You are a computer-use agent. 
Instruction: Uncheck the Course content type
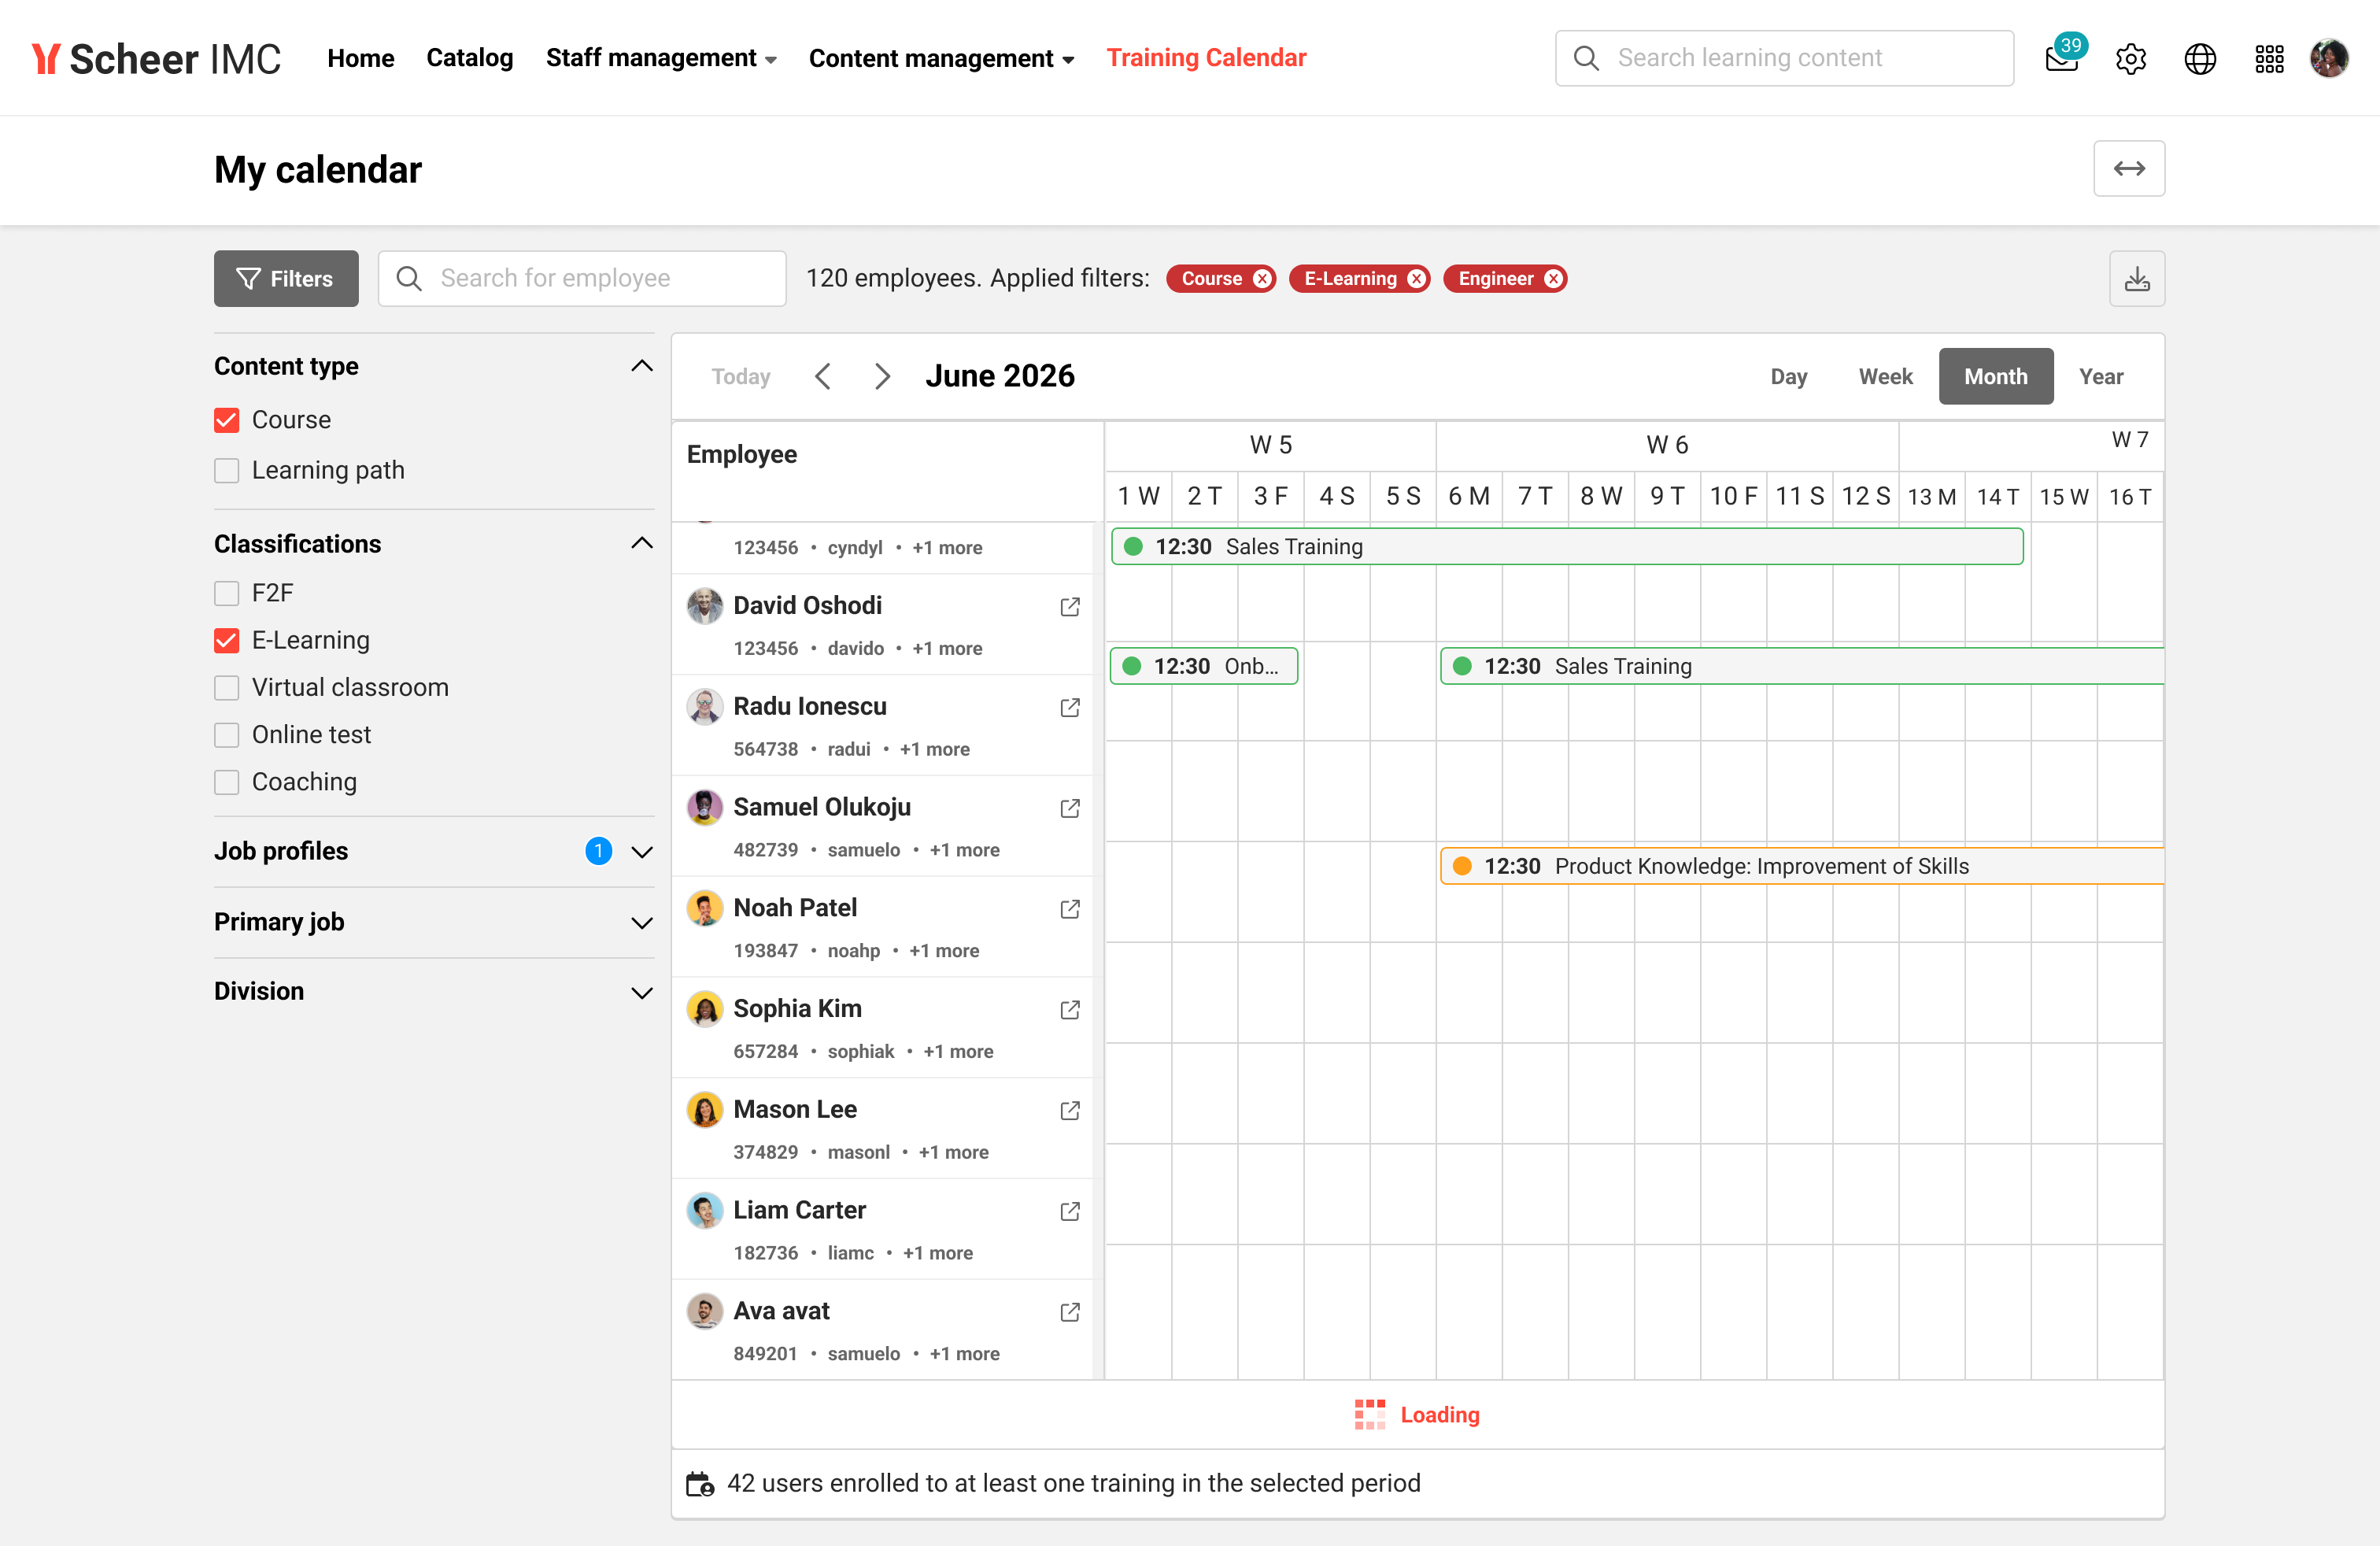[227, 420]
